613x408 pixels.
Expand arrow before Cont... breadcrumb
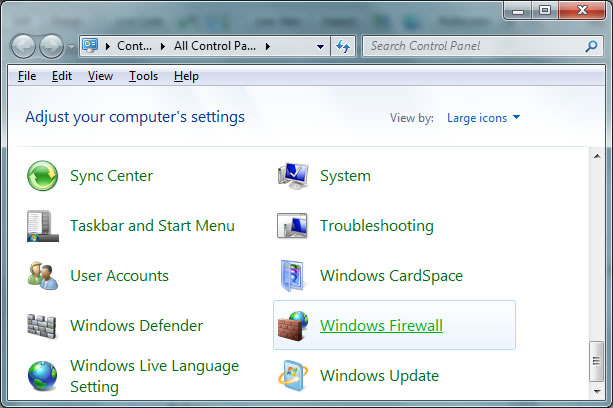(108, 47)
